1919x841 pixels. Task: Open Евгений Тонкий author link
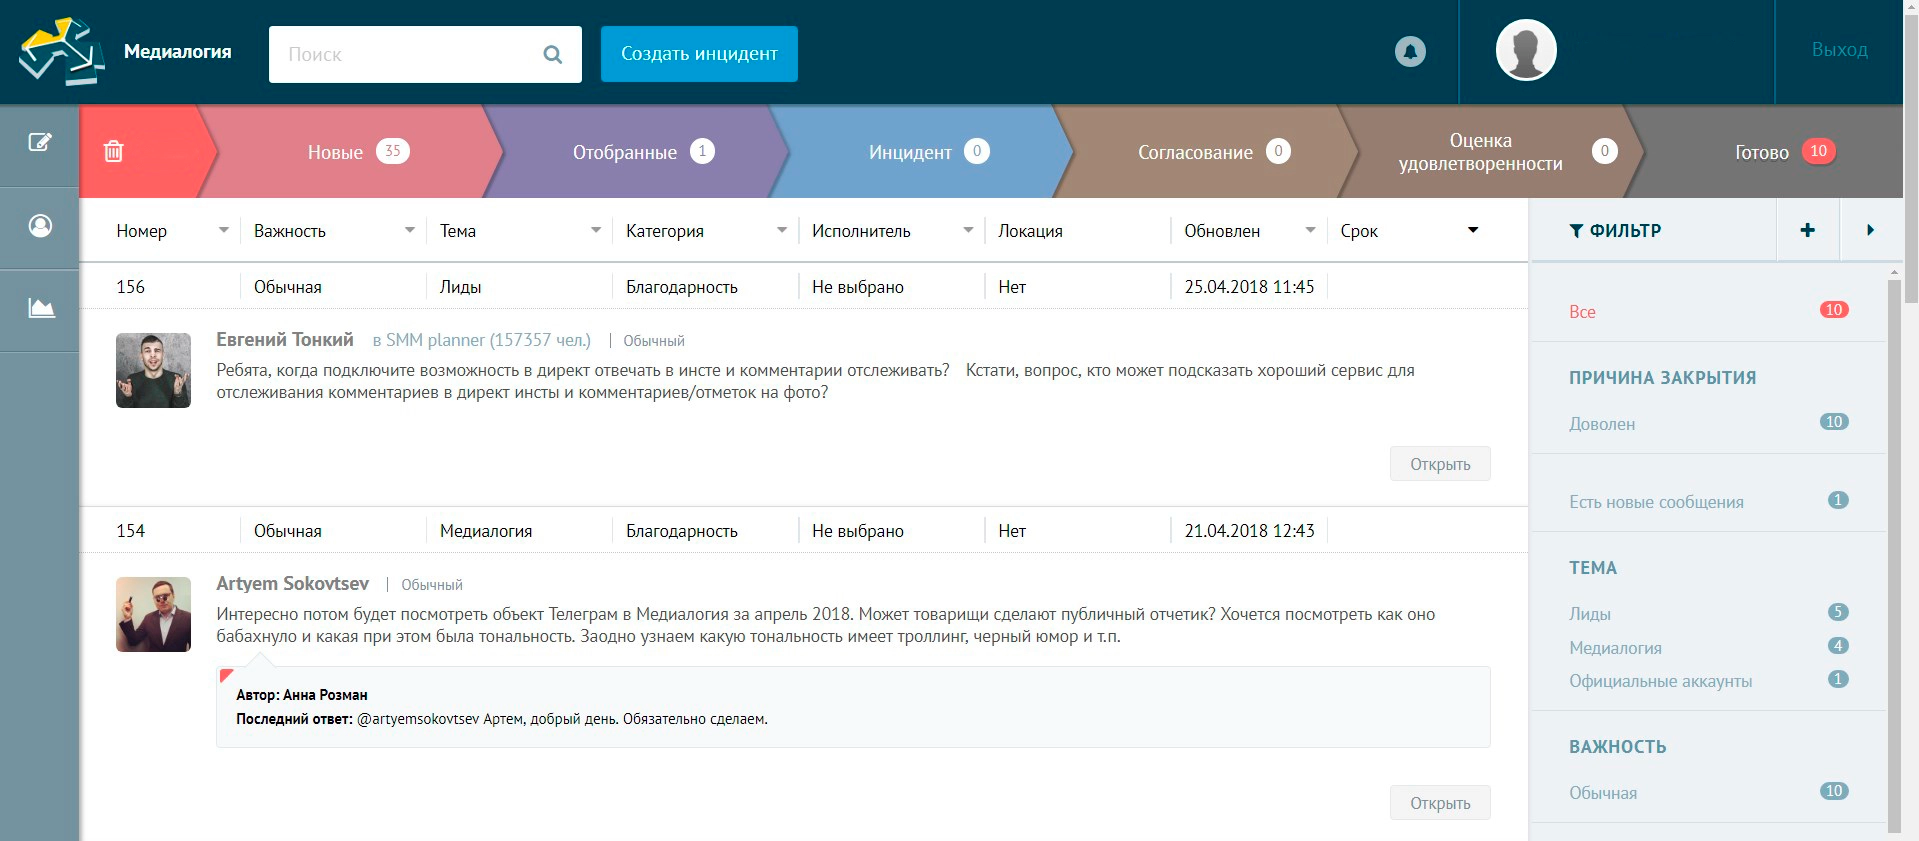pyautogui.click(x=285, y=340)
